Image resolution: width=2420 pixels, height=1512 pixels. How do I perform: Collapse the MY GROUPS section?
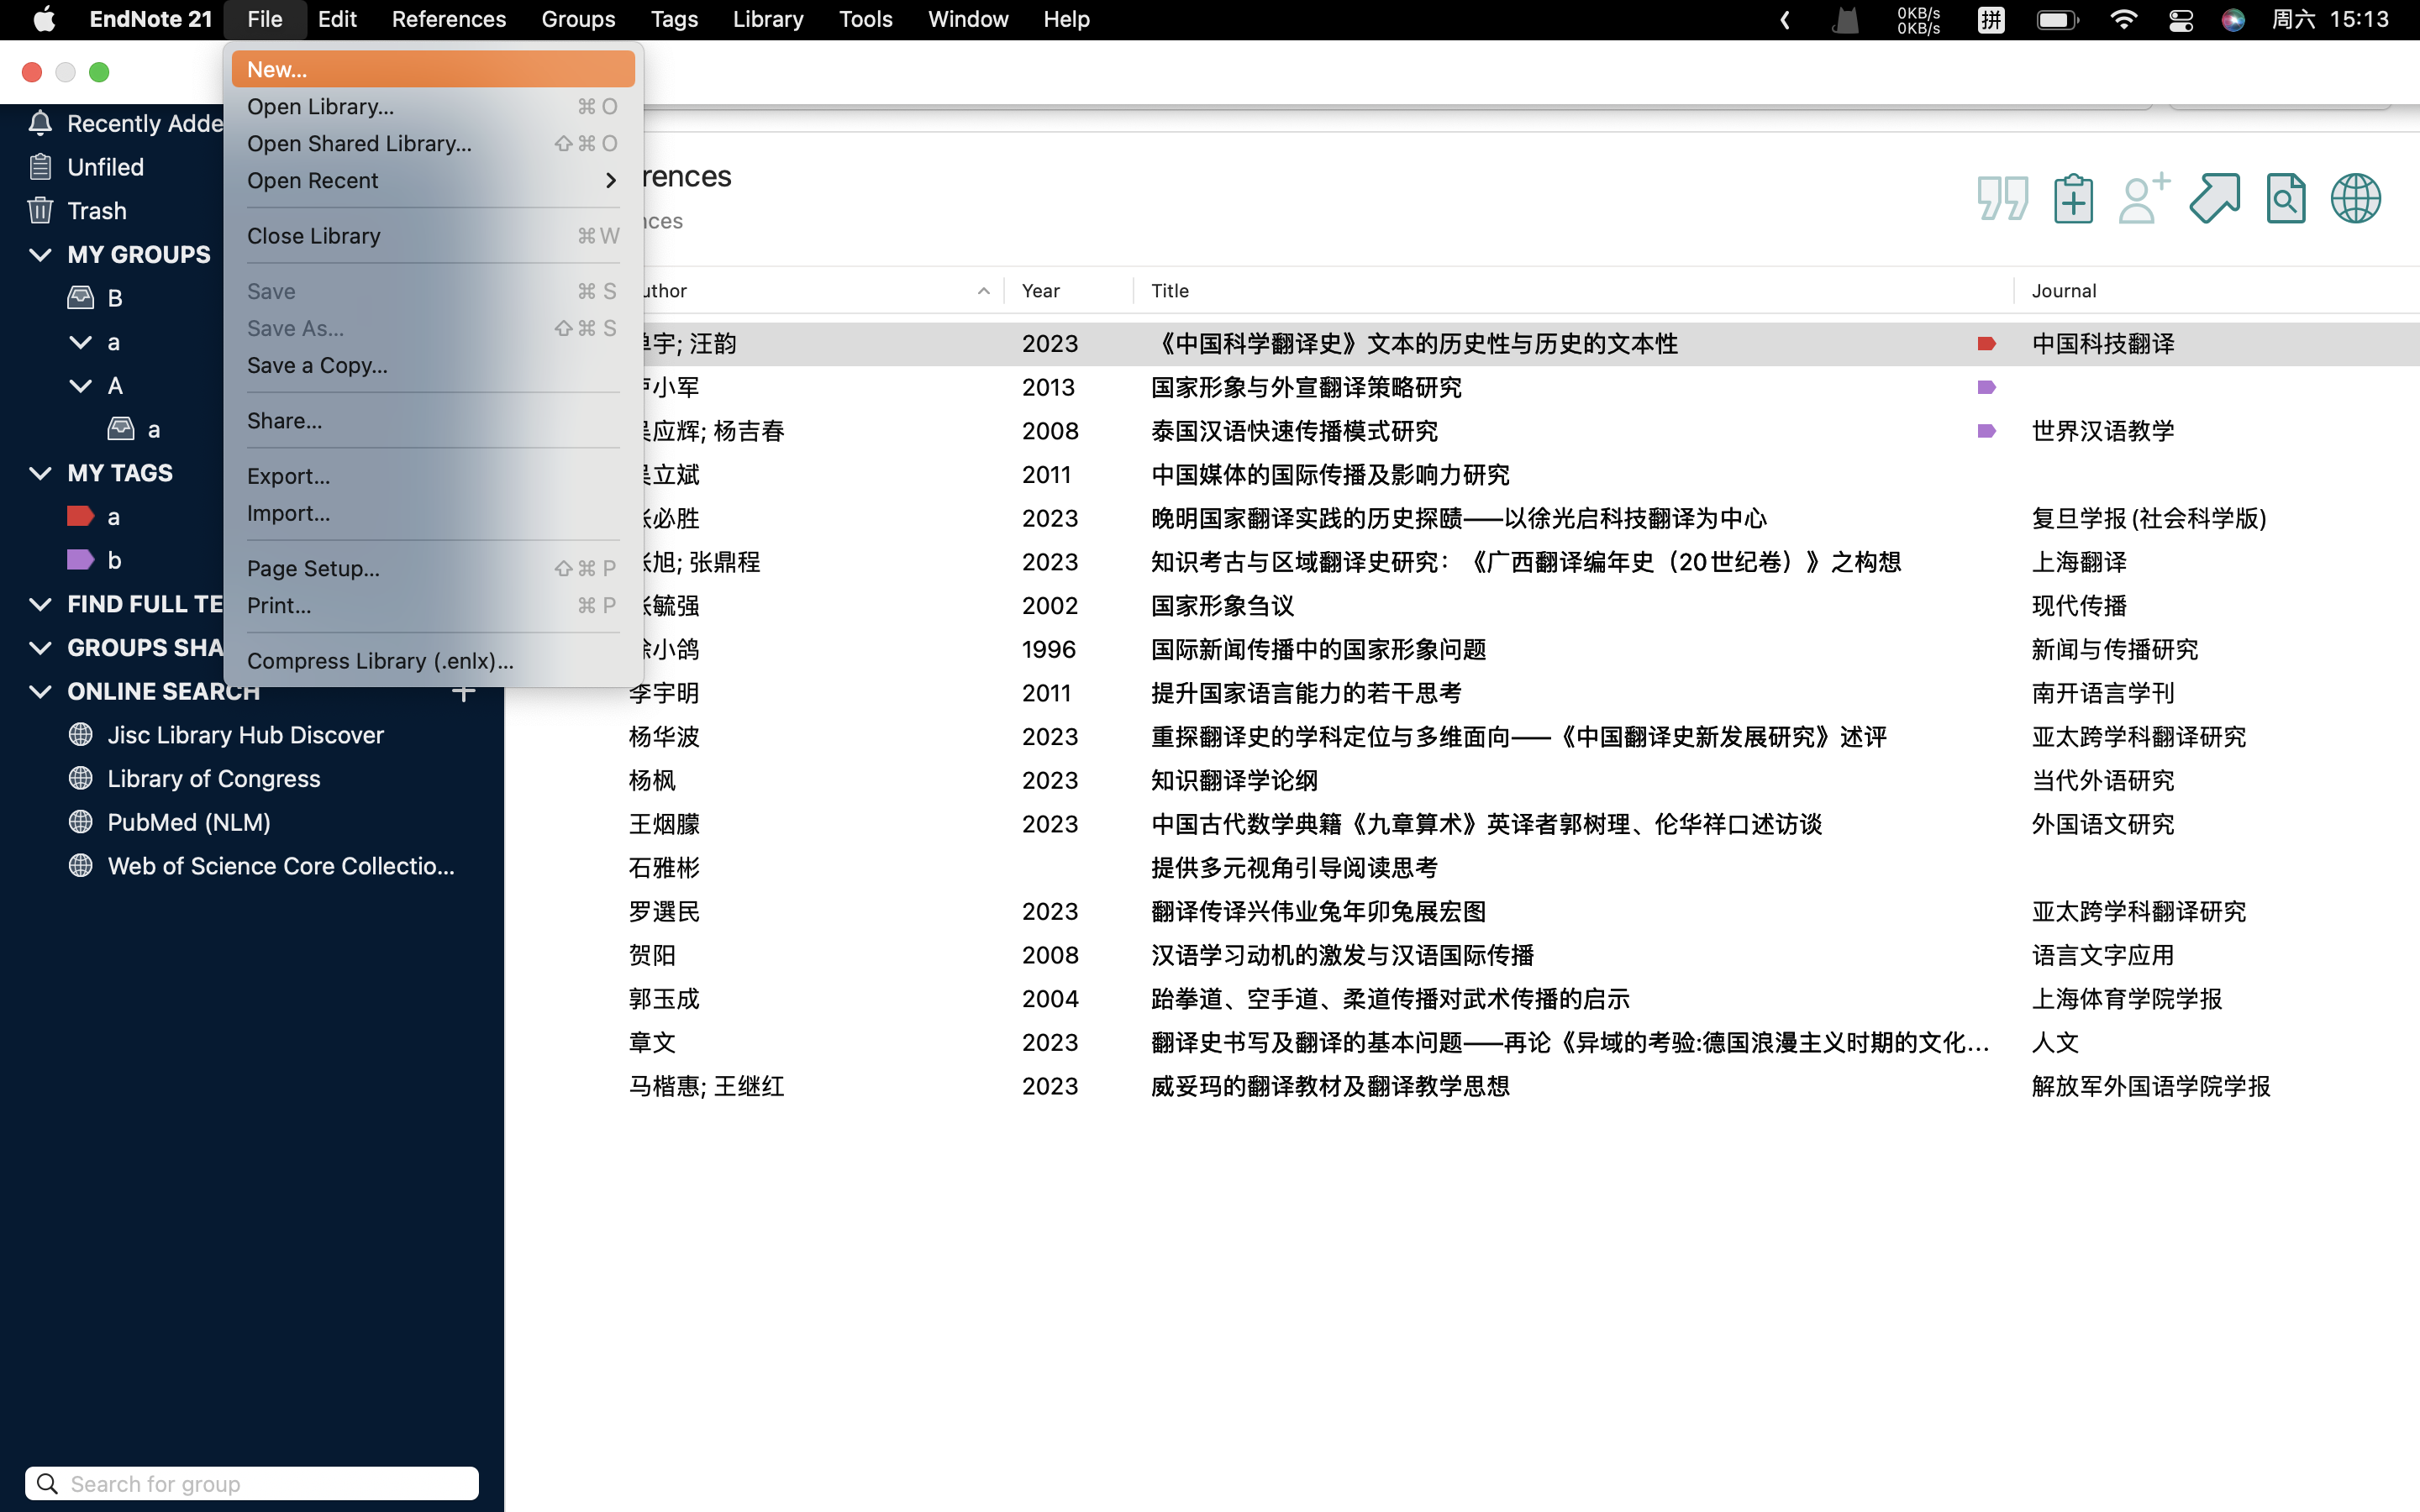[x=40, y=255]
